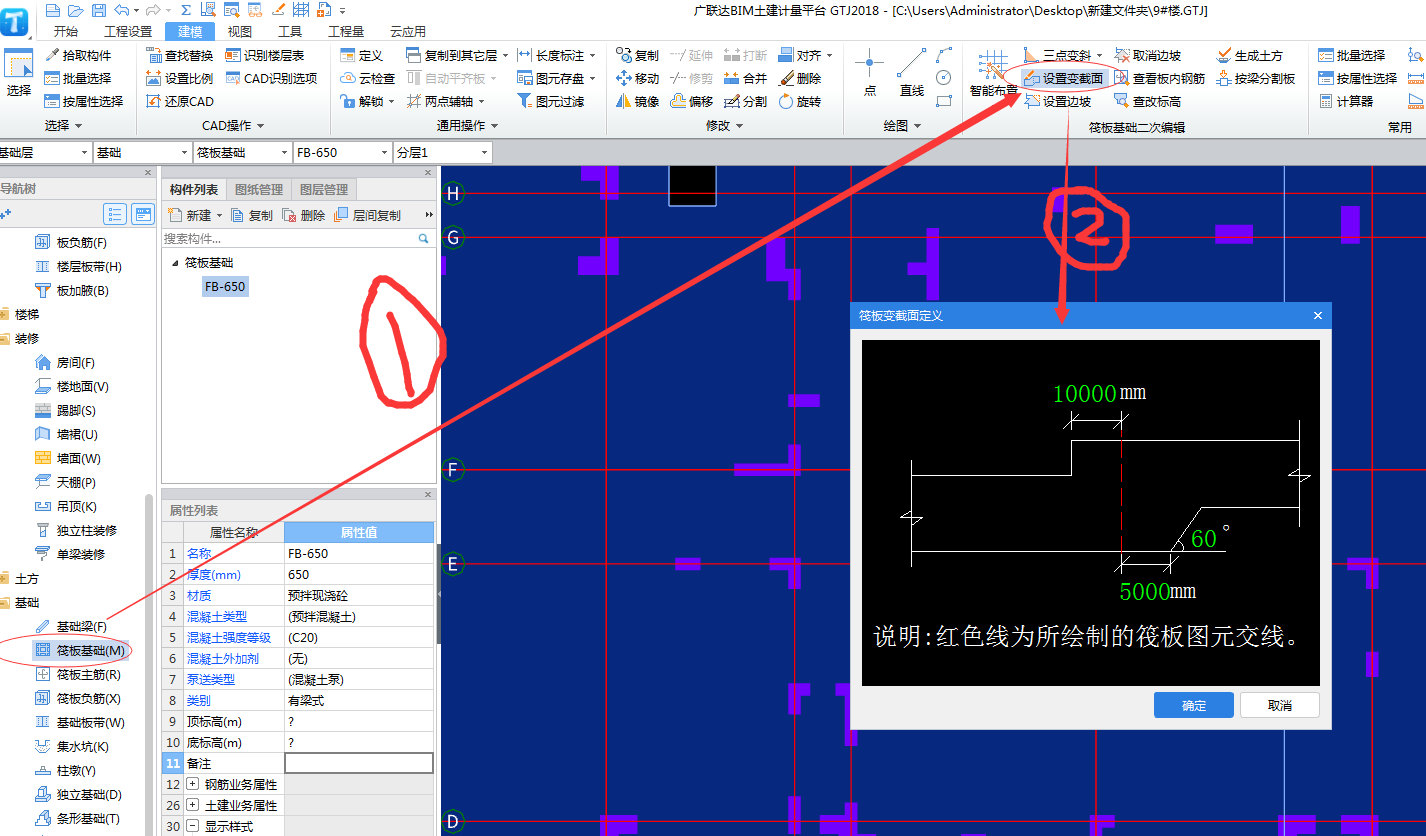Viewport: 1426px width, 836px height.
Task: Select the 旋转 rotate tool
Action: (799, 101)
